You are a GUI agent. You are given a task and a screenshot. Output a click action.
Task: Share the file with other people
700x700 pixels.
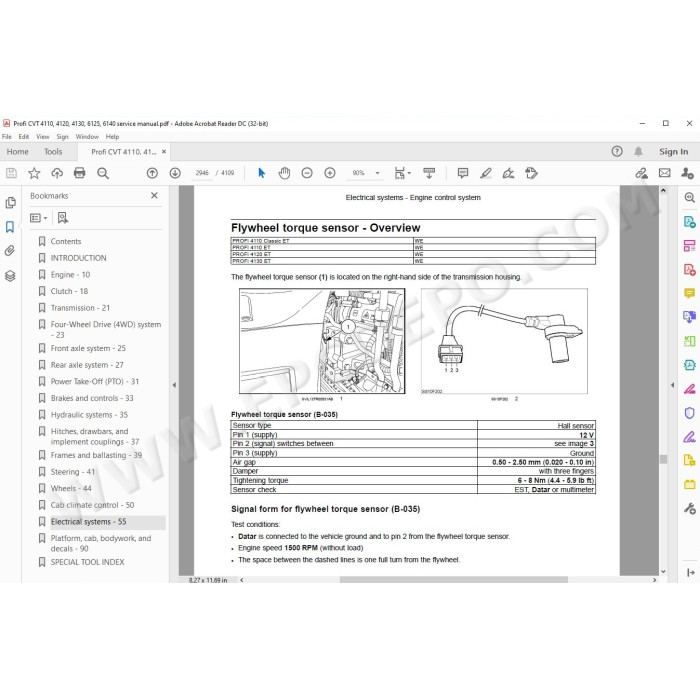688,173
